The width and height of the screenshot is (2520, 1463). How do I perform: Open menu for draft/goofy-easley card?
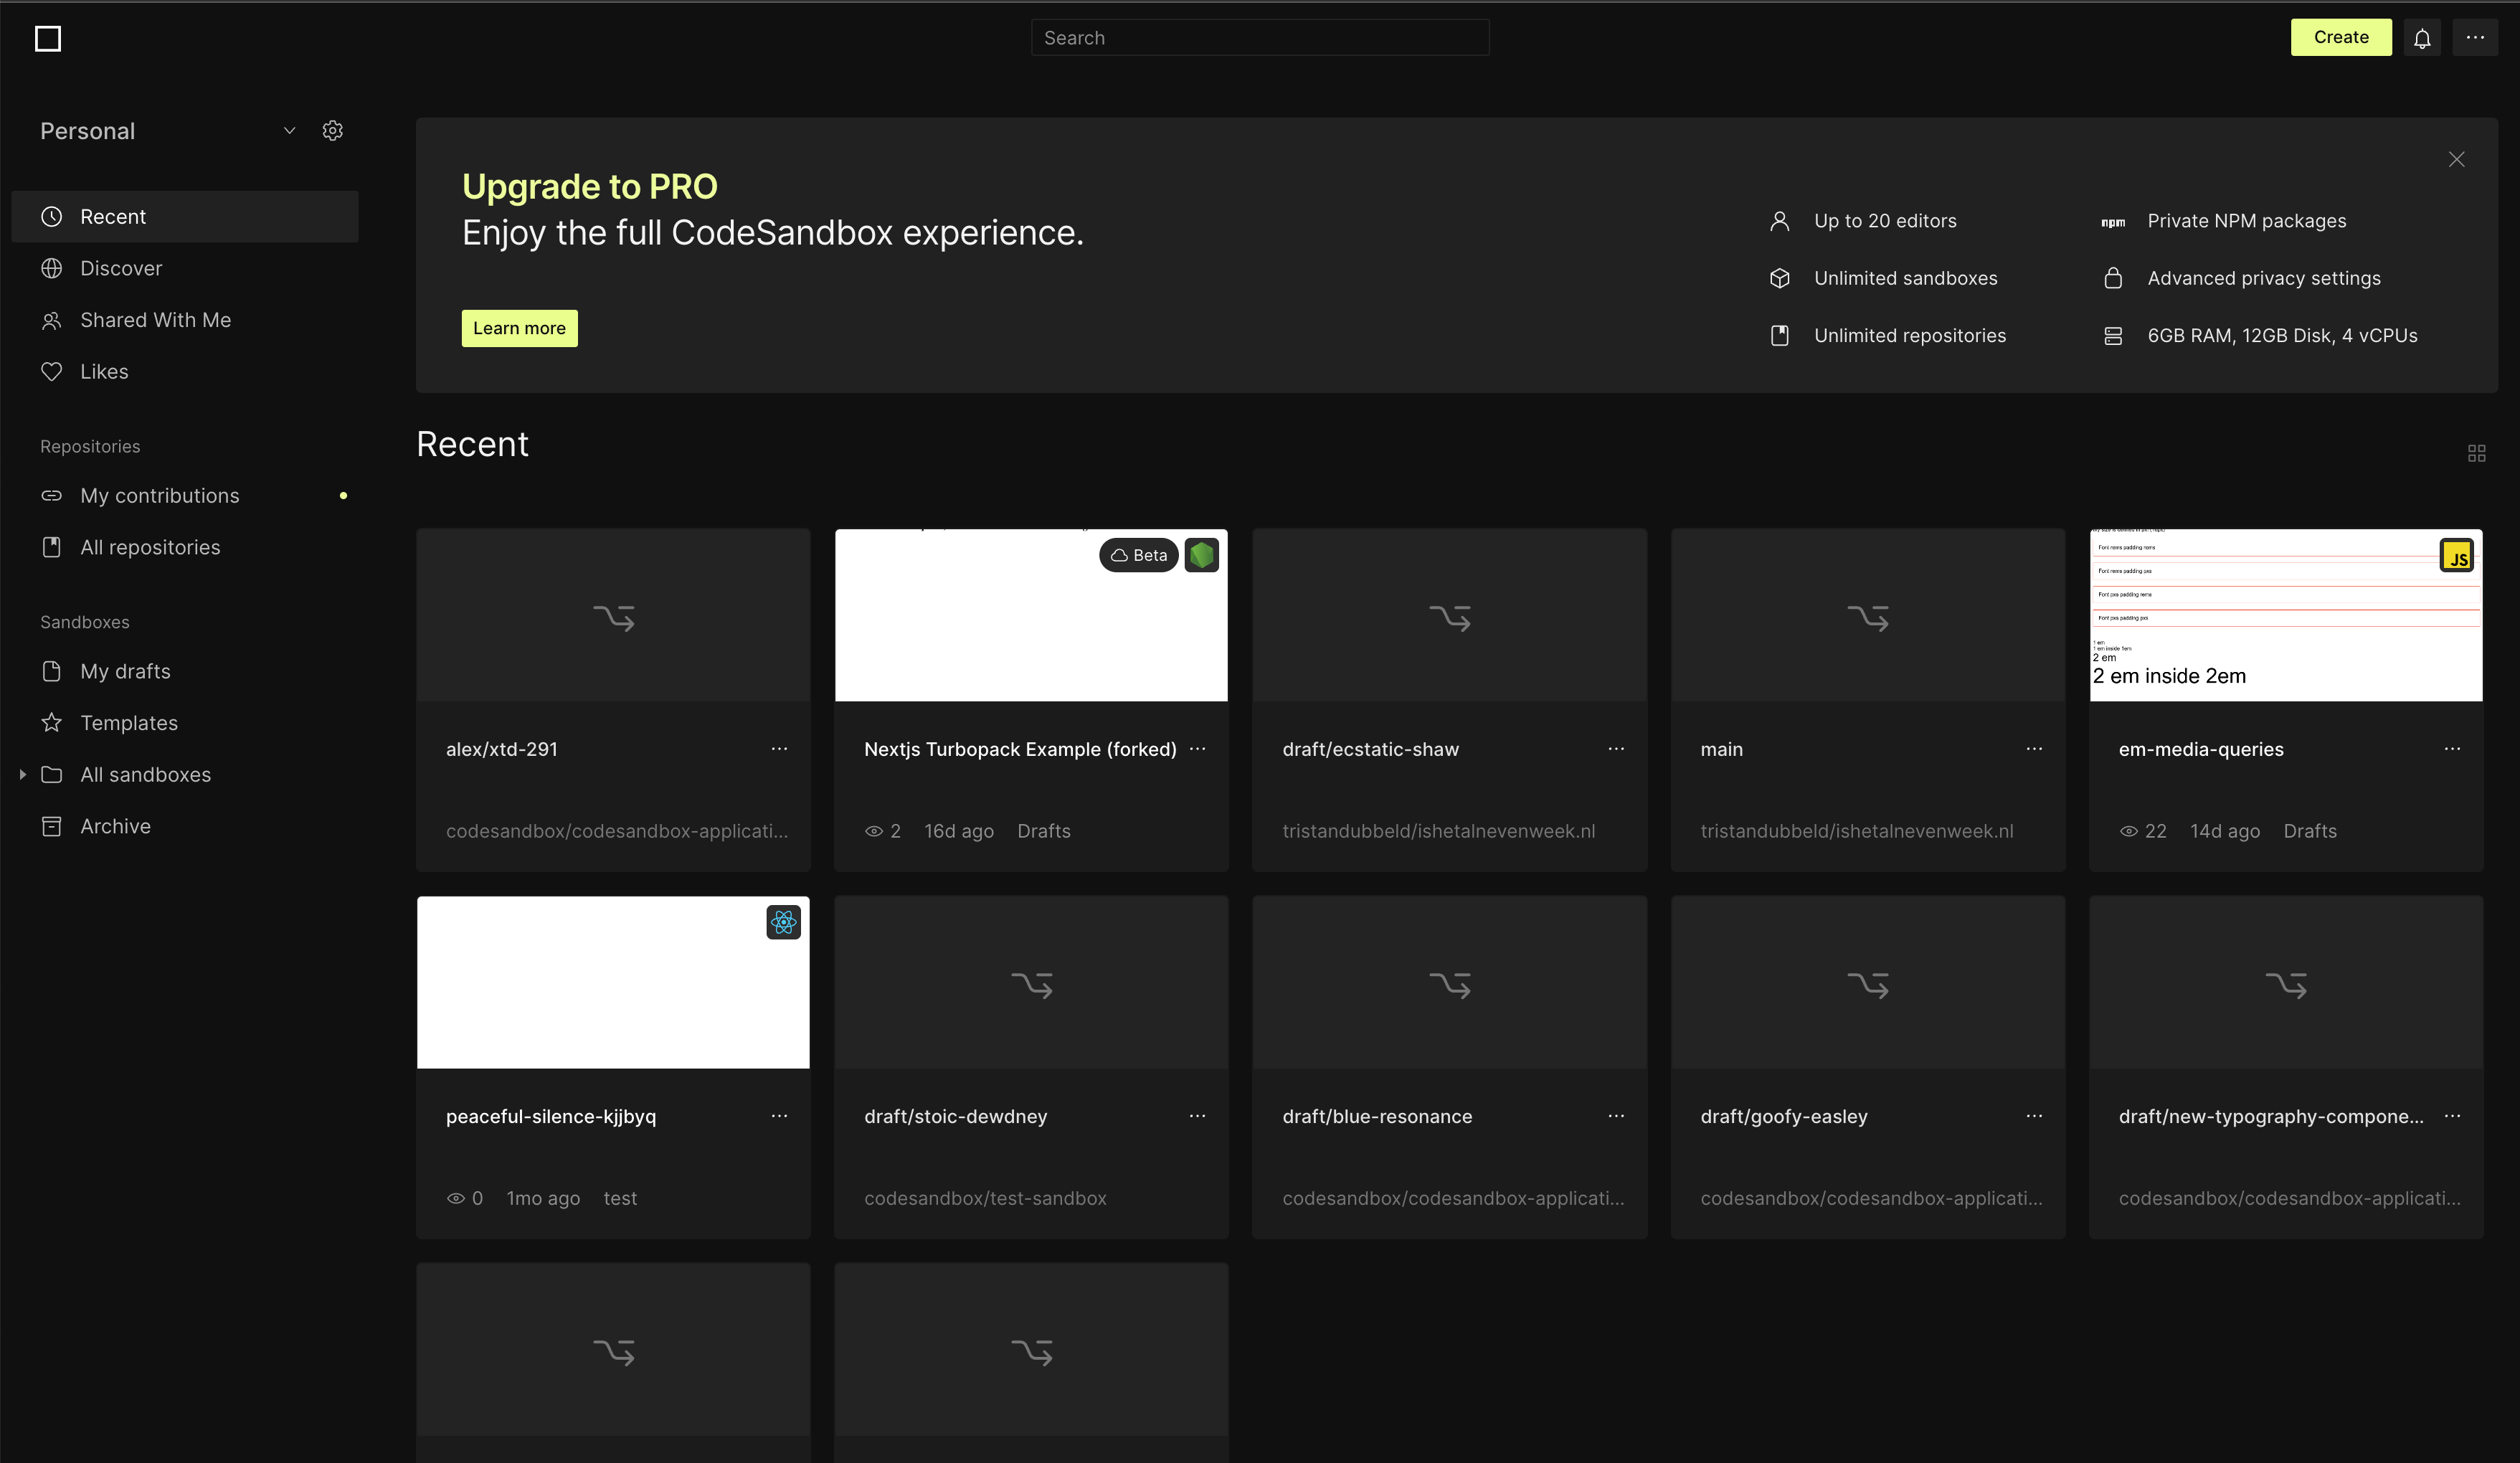point(2034,1116)
